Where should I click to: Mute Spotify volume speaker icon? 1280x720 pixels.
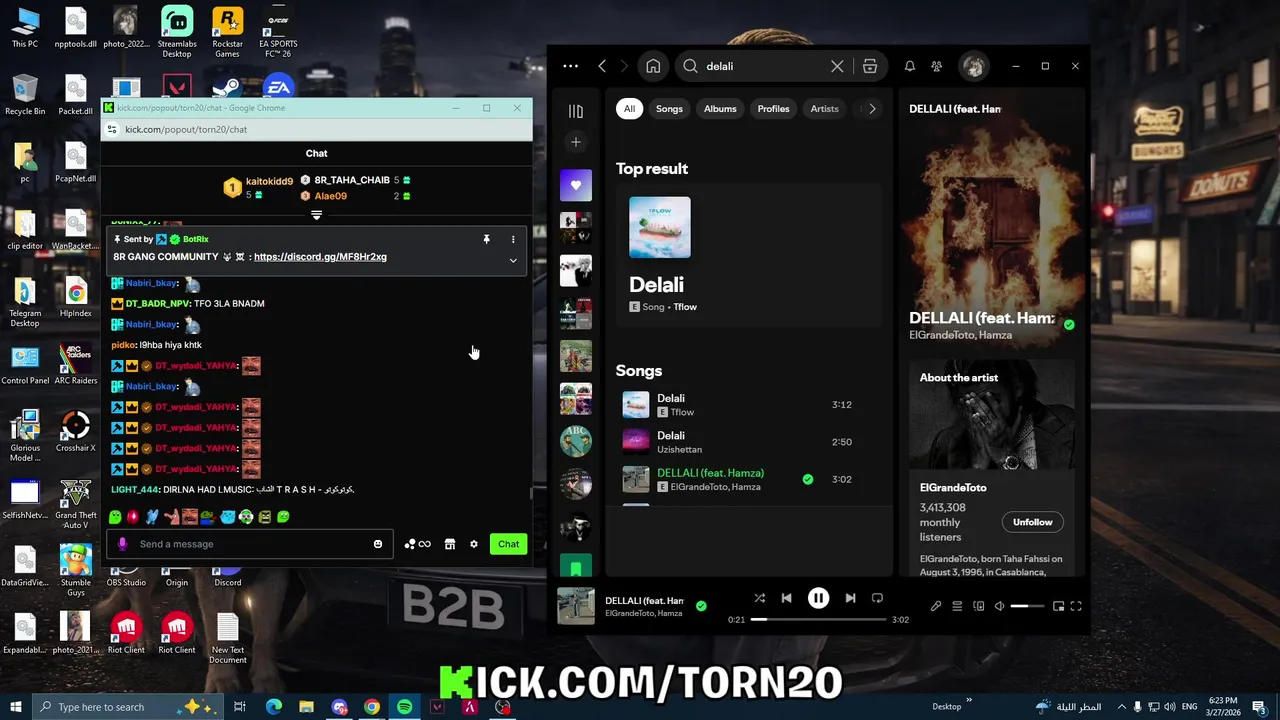pyautogui.click(x=999, y=606)
